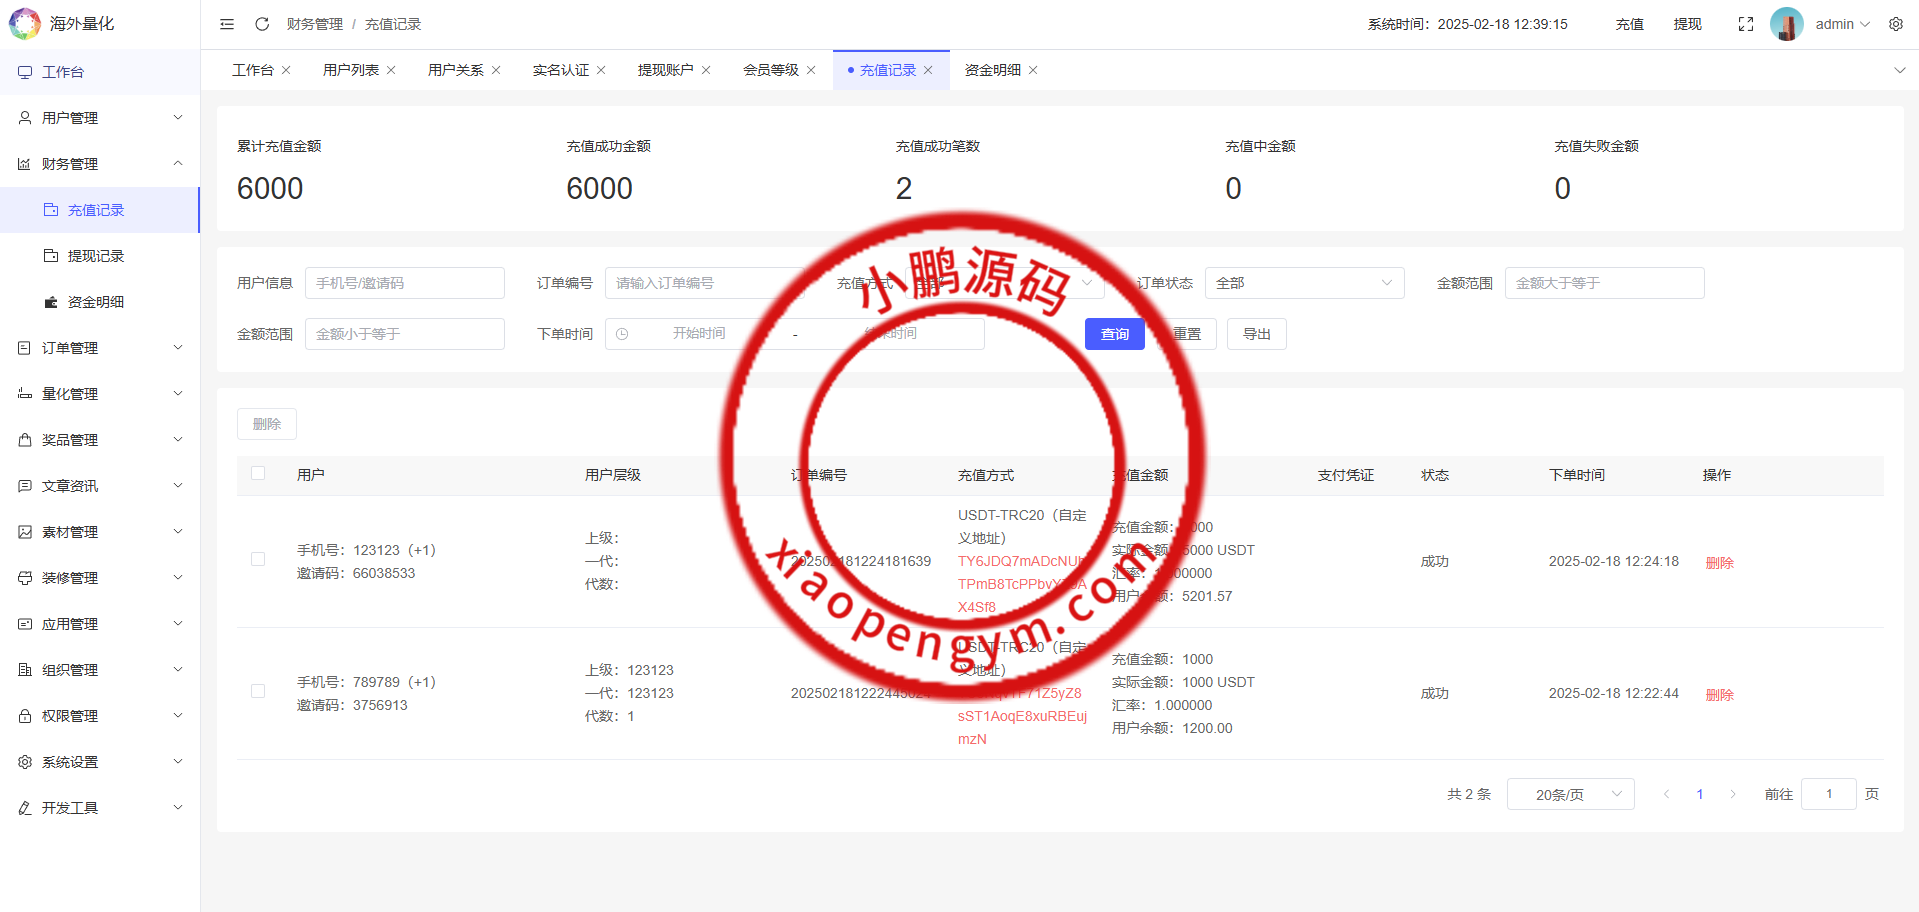Click the sidebar collapse hamburger icon
Viewport: 1919px width, 912px height.
(227, 24)
